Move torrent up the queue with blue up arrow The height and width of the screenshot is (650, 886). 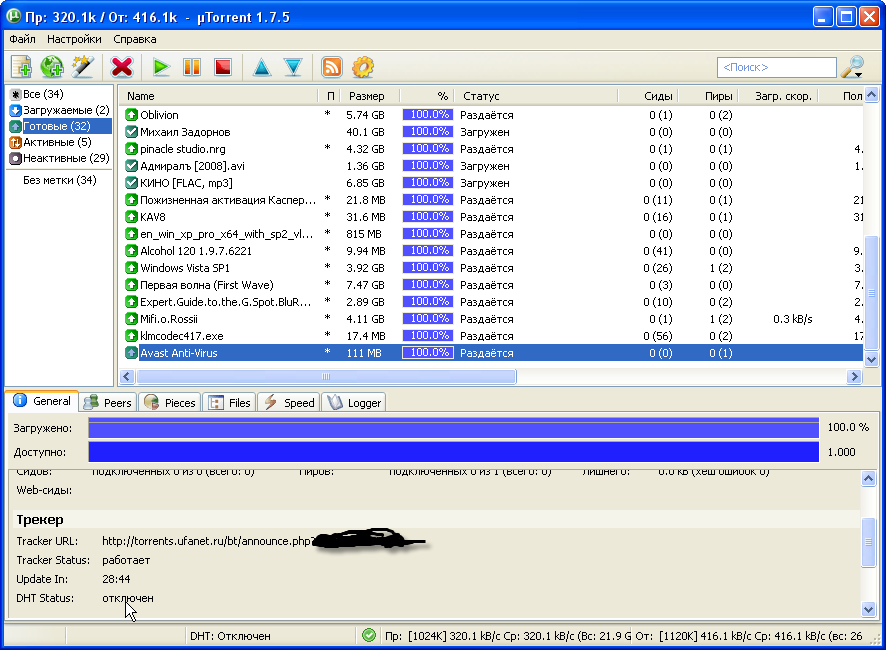[262, 67]
